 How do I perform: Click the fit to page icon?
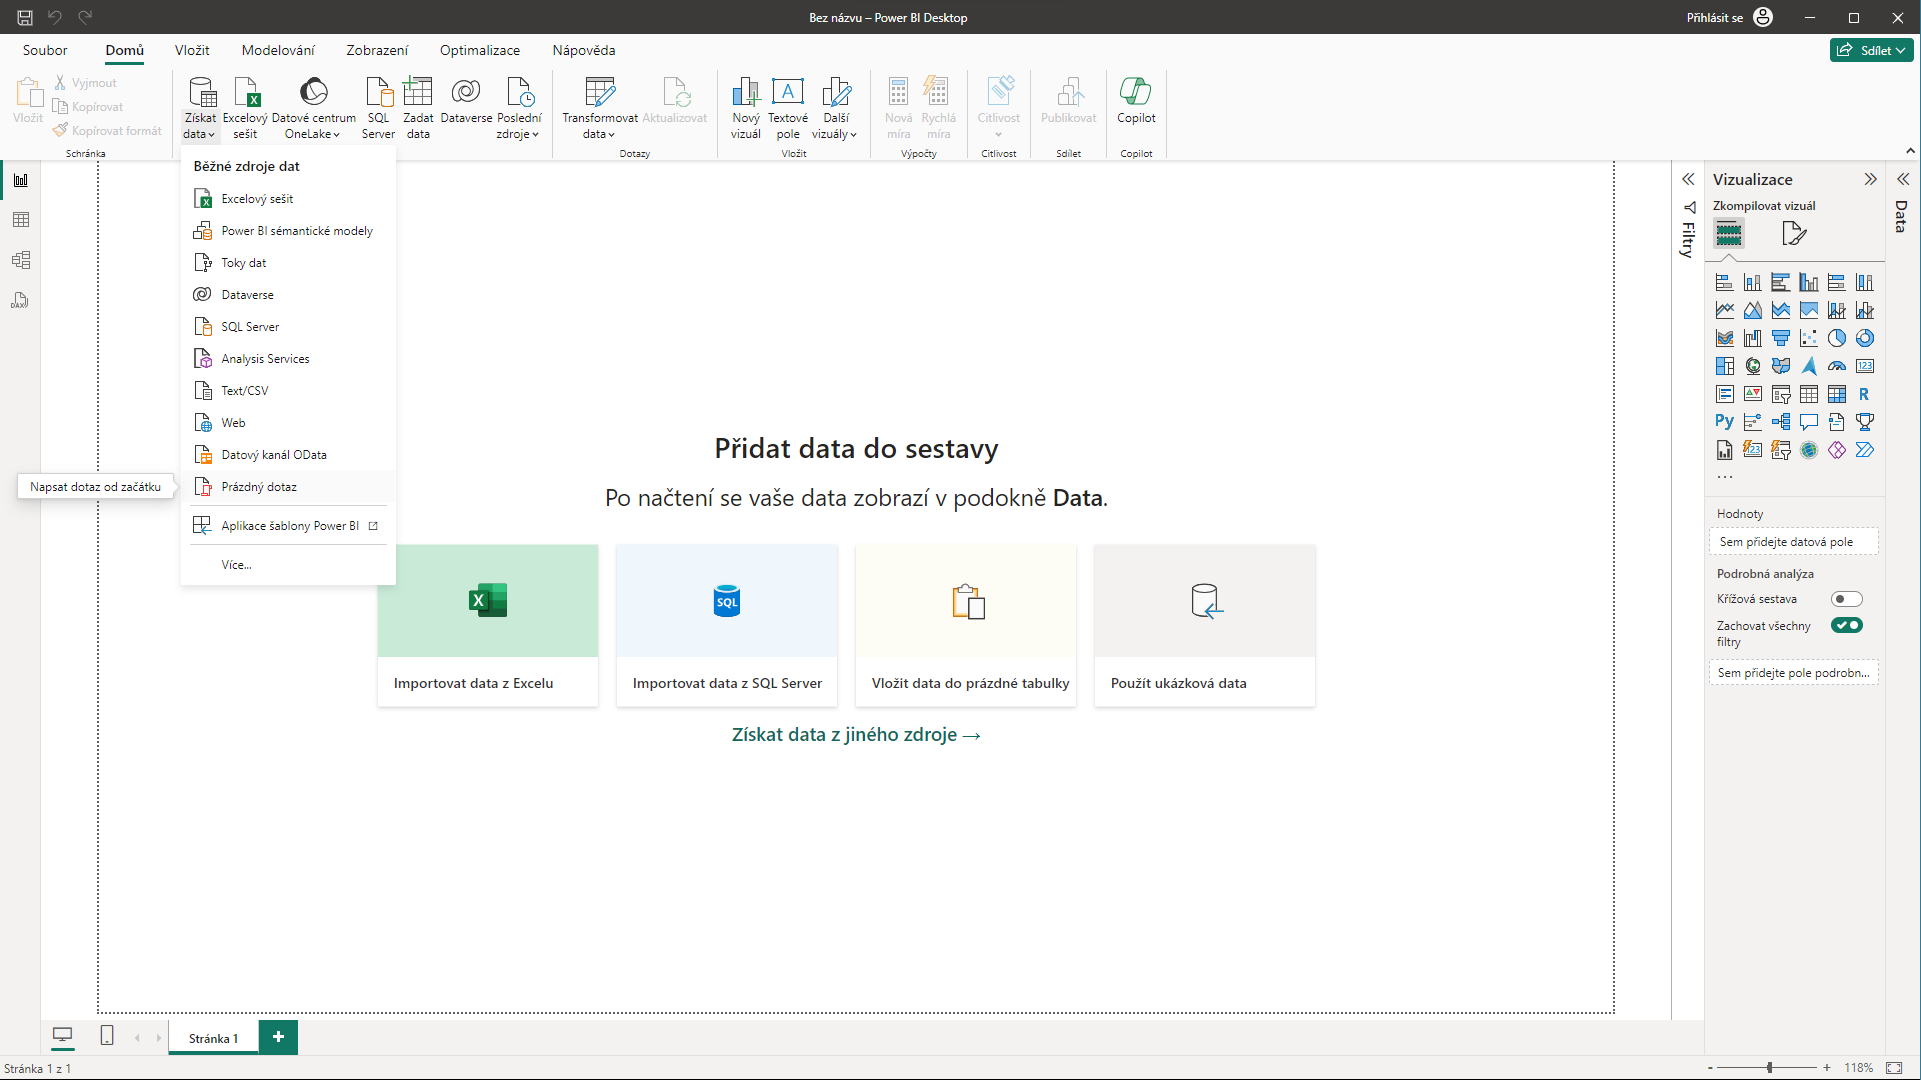coord(1894,1068)
